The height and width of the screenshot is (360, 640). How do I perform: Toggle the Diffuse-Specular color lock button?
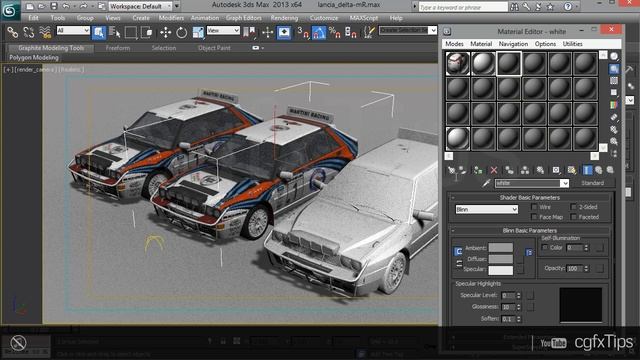(459, 264)
